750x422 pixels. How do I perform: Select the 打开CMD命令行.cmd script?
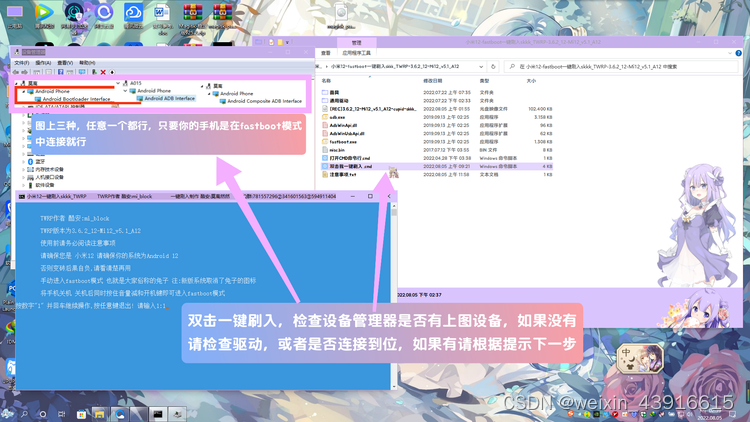pos(438,158)
